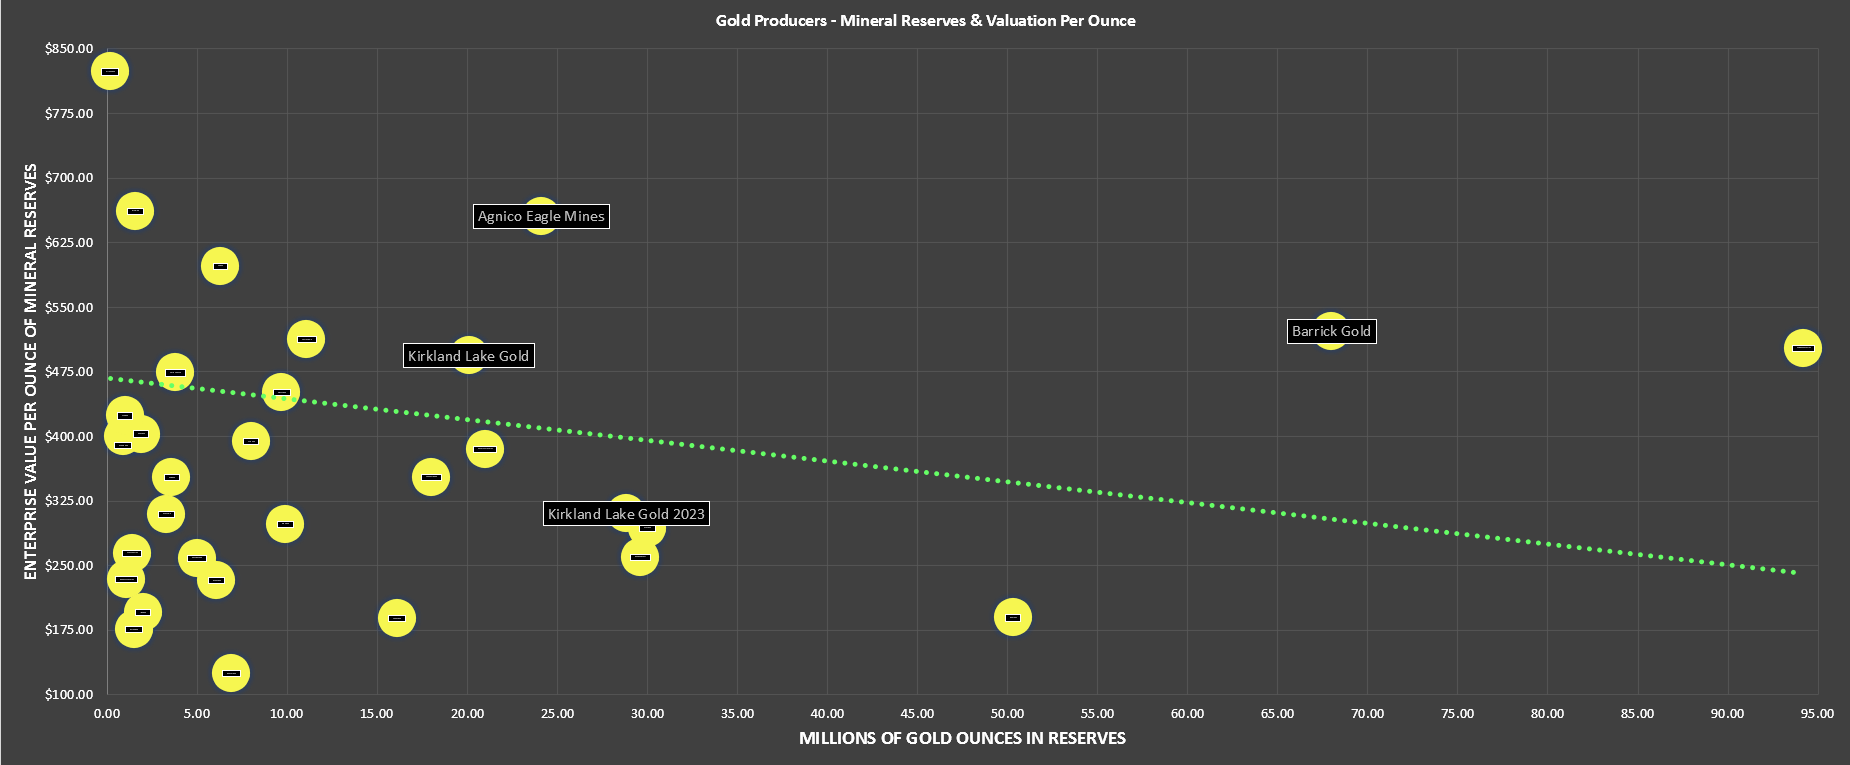Select the yellow bubble at 50 million ounces
The height and width of the screenshot is (765, 1850).
click(1013, 617)
